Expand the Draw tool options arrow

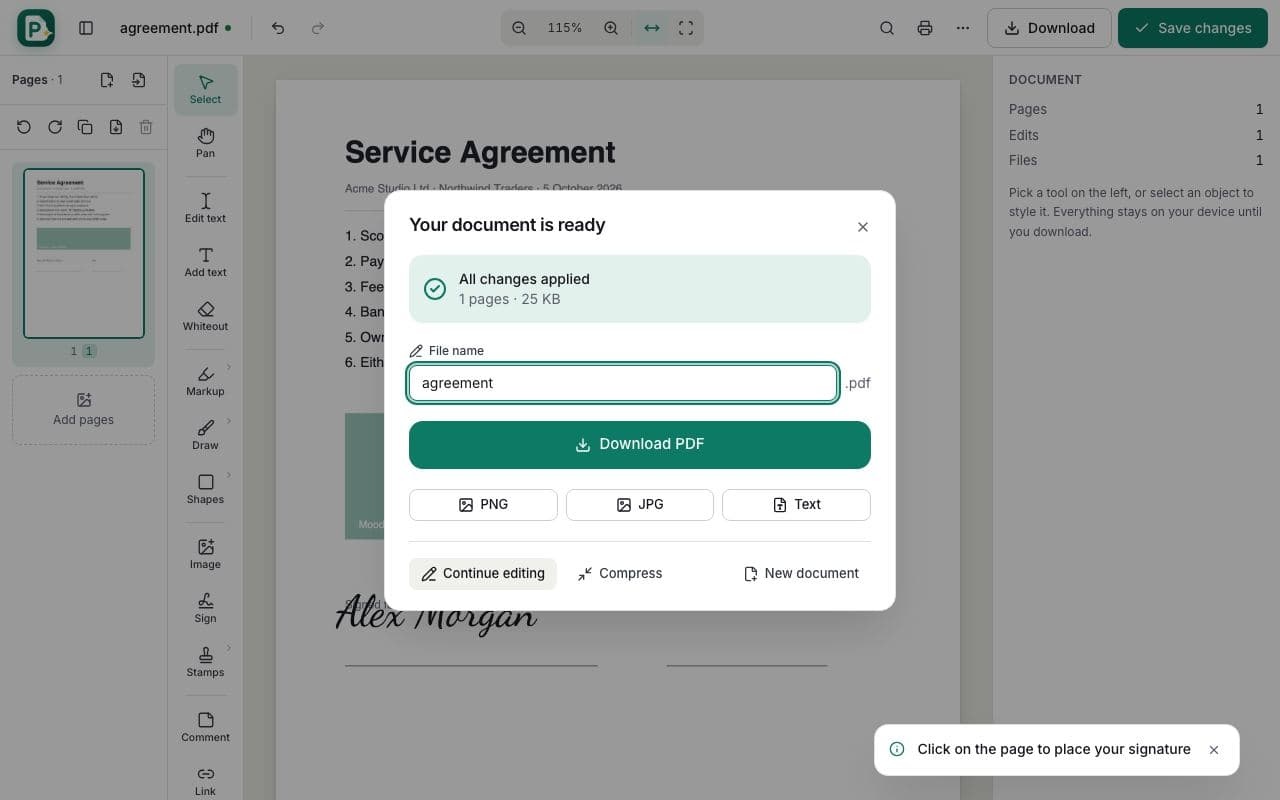pos(229,421)
